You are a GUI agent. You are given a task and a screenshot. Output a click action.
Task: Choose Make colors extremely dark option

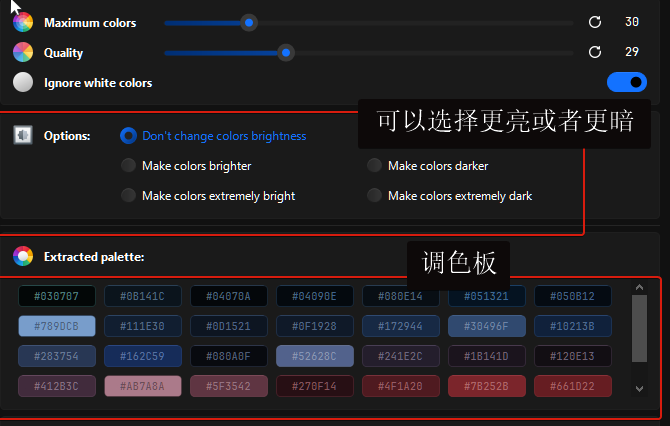pos(374,195)
